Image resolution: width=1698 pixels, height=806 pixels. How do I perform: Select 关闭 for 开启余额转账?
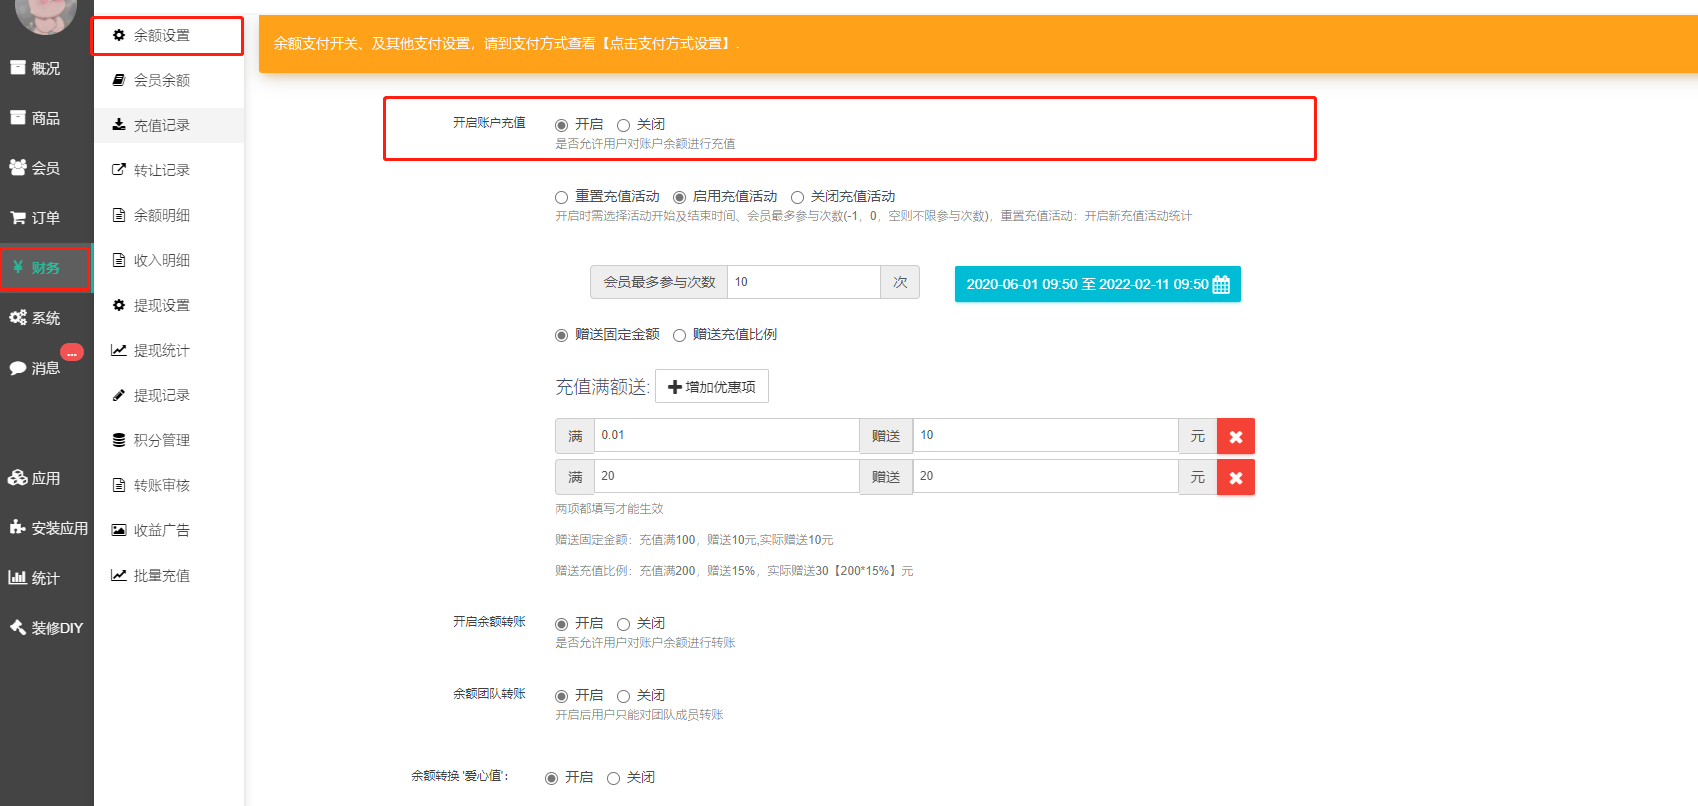click(x=623, y=624)
